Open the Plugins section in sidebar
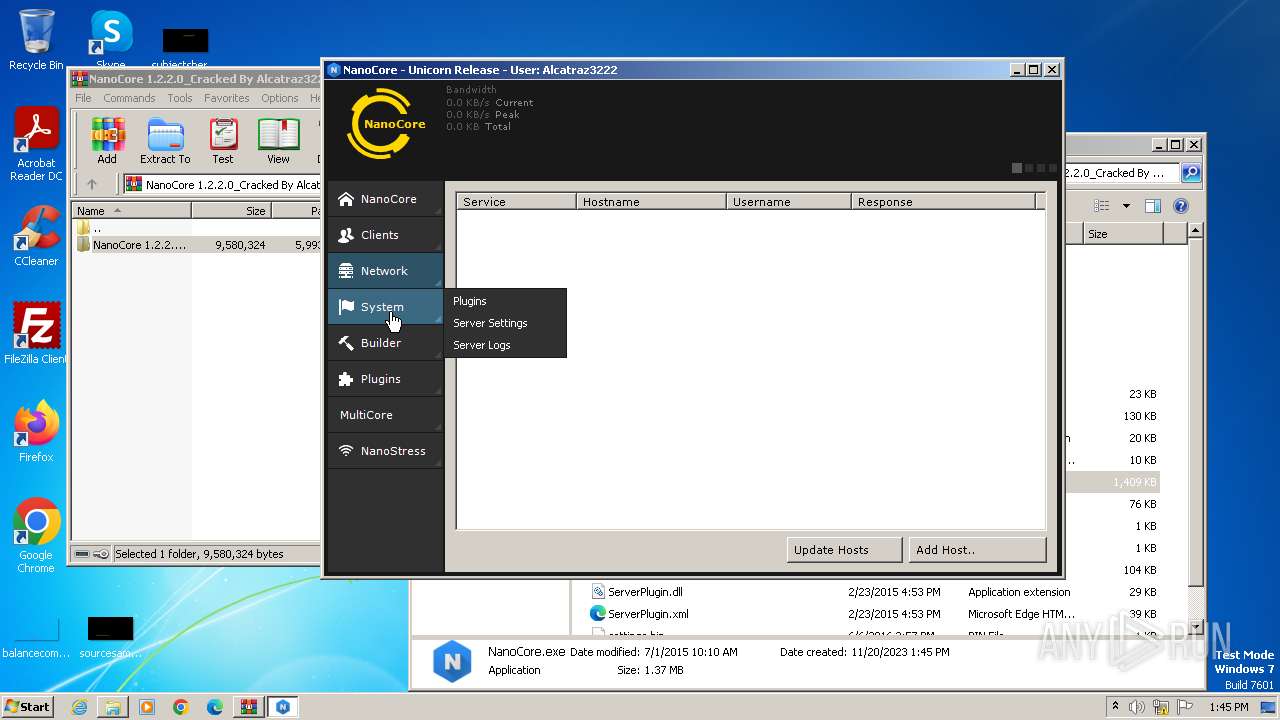Viewport: 1280px width, 720px height. click(x=385, y=379)
